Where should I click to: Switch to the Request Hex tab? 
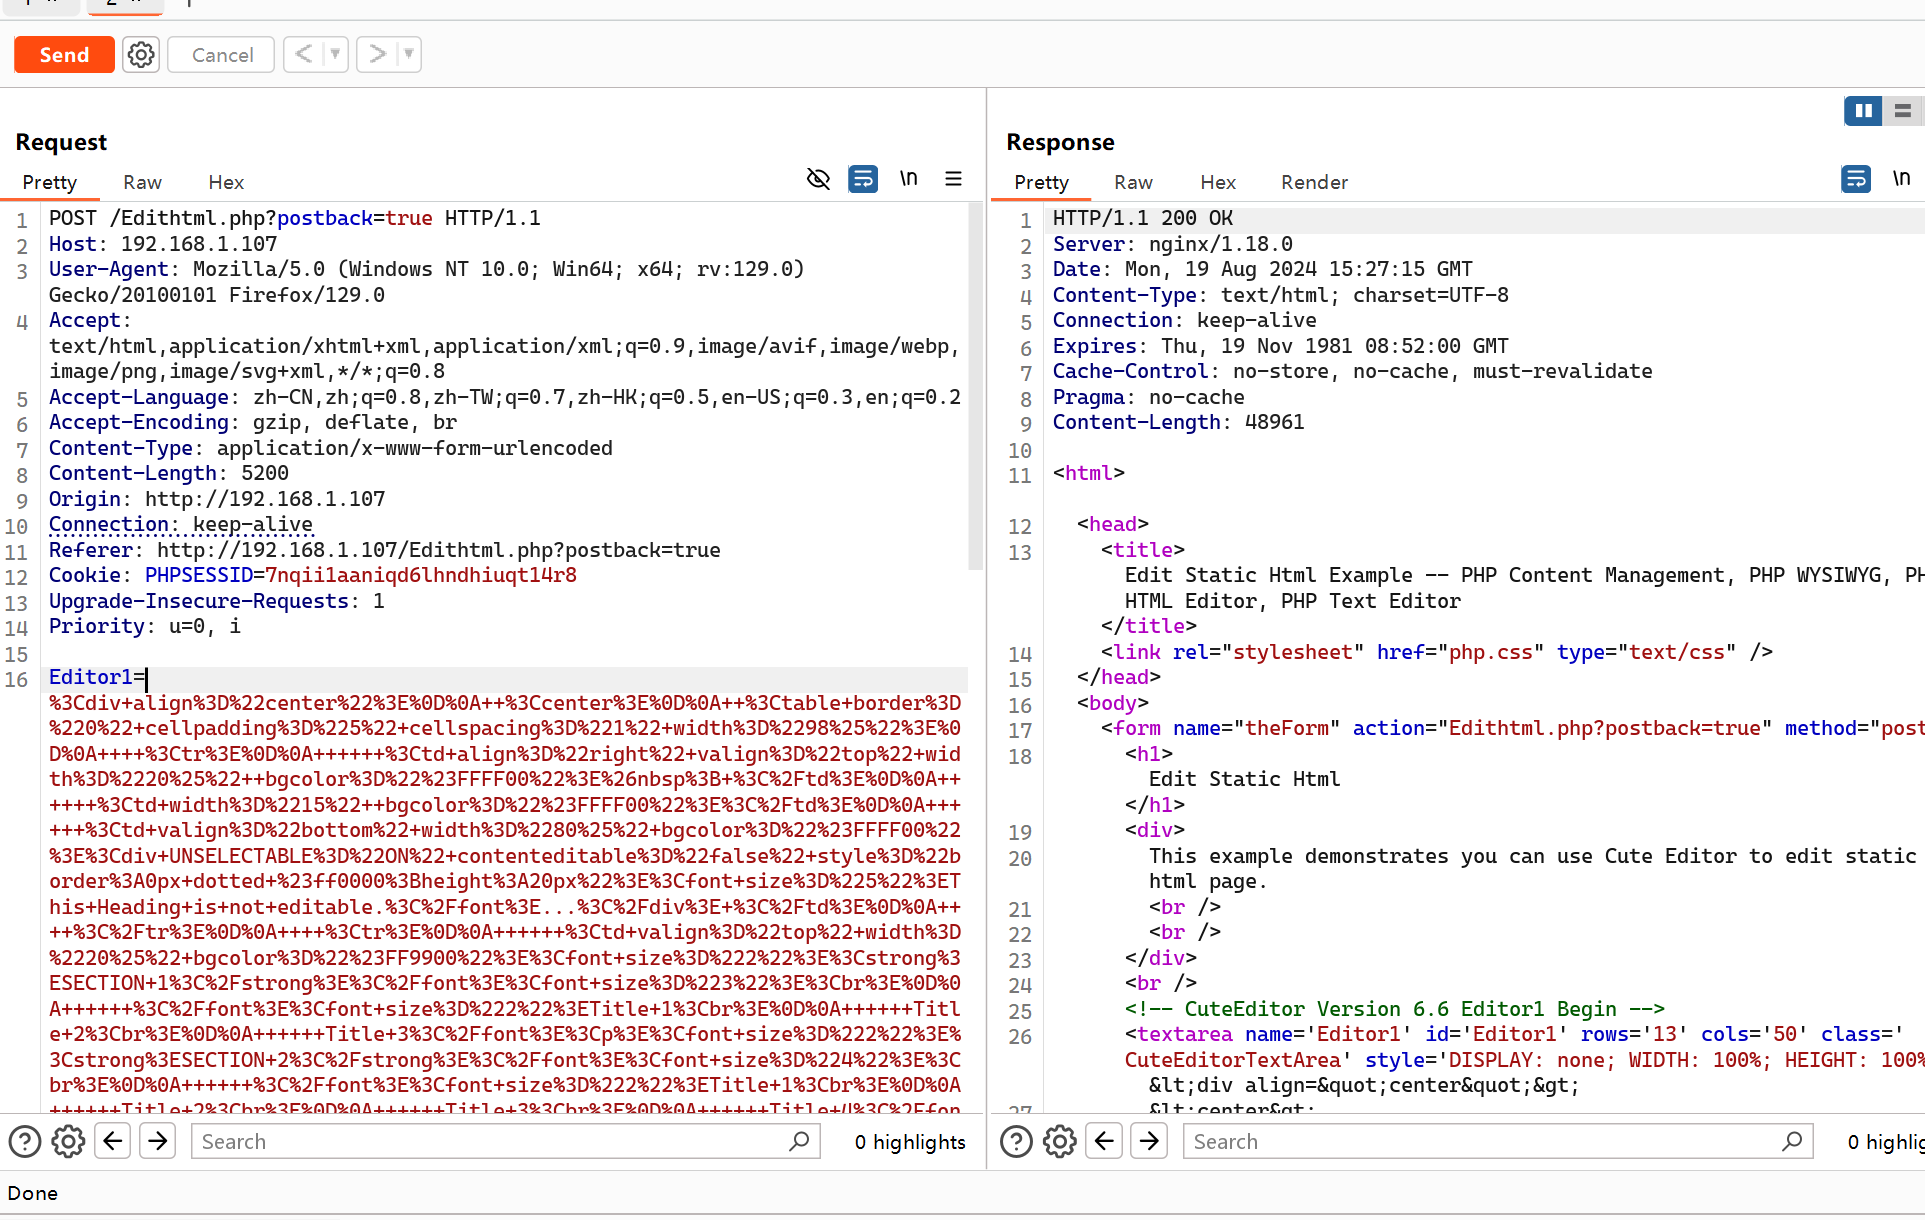[x=226, y=182]
